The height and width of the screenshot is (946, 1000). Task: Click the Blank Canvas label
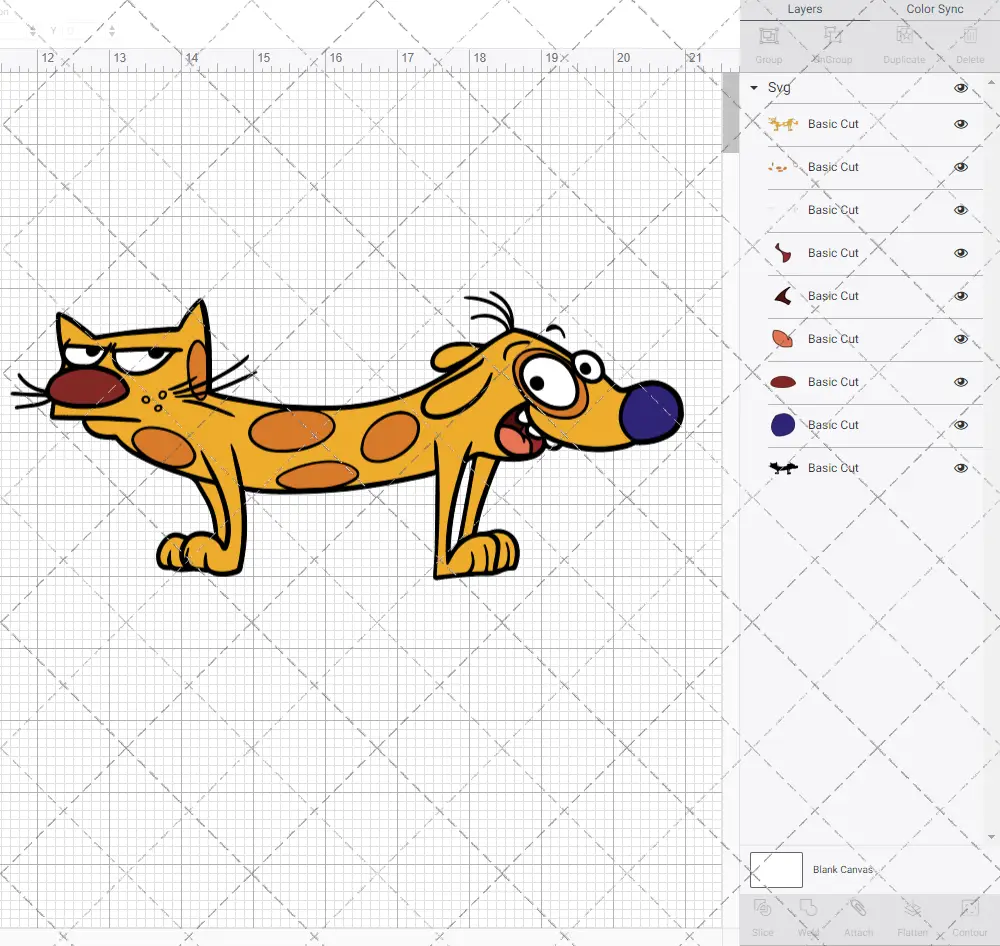(x=842, y=869)
